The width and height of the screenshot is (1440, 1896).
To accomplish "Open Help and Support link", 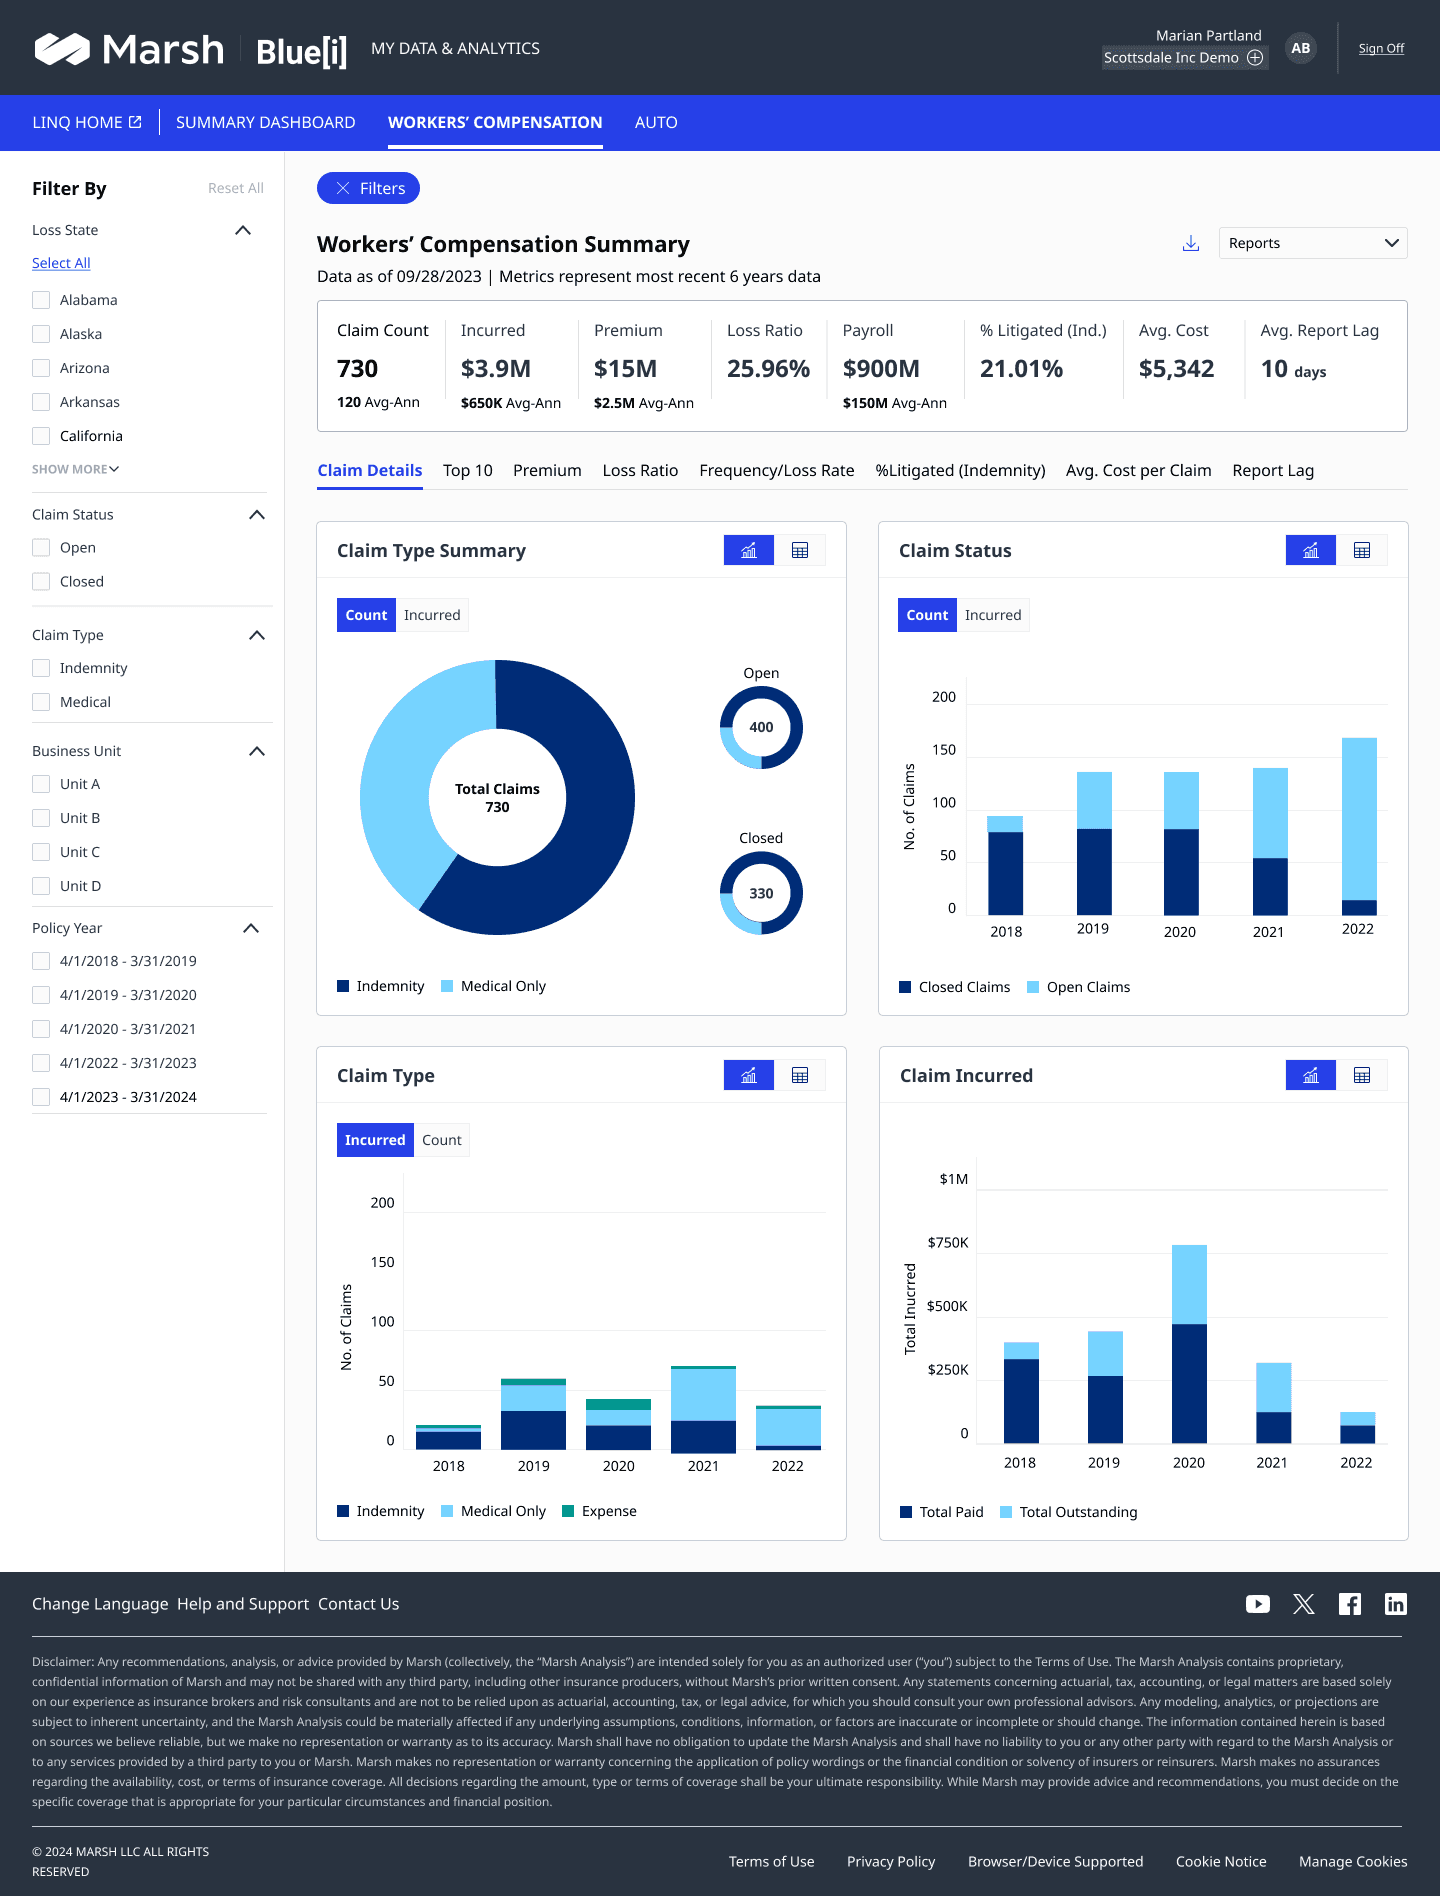I will pyautogui.click(x=243, y=1604).
